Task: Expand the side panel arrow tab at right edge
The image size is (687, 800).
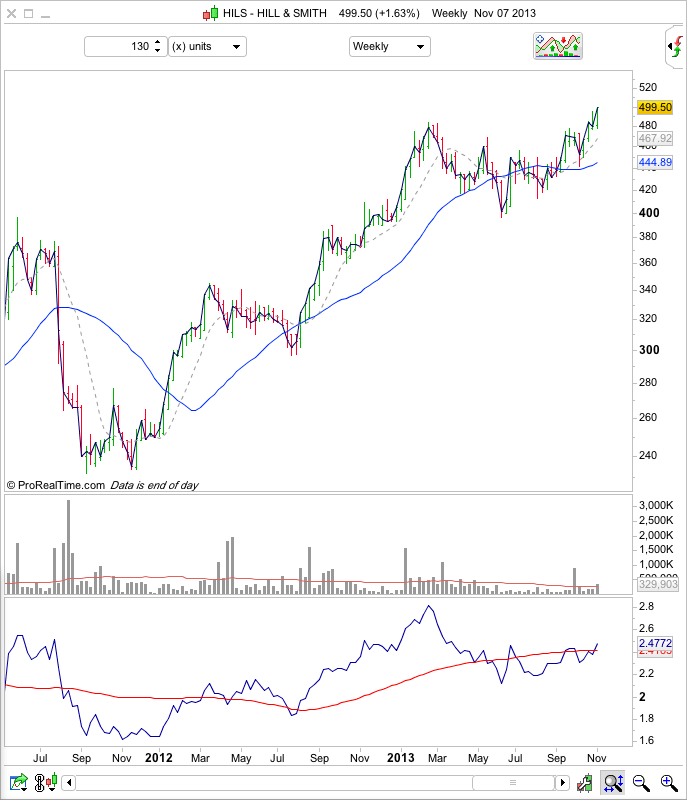Action: (x=675, y=47)
